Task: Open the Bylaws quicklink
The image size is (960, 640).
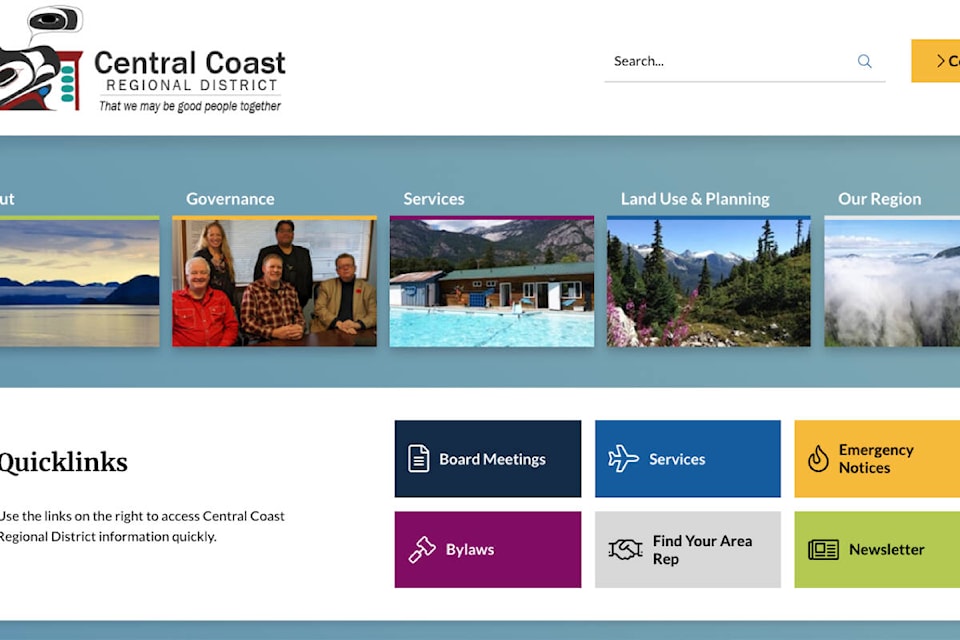Action: pos(487,549)
